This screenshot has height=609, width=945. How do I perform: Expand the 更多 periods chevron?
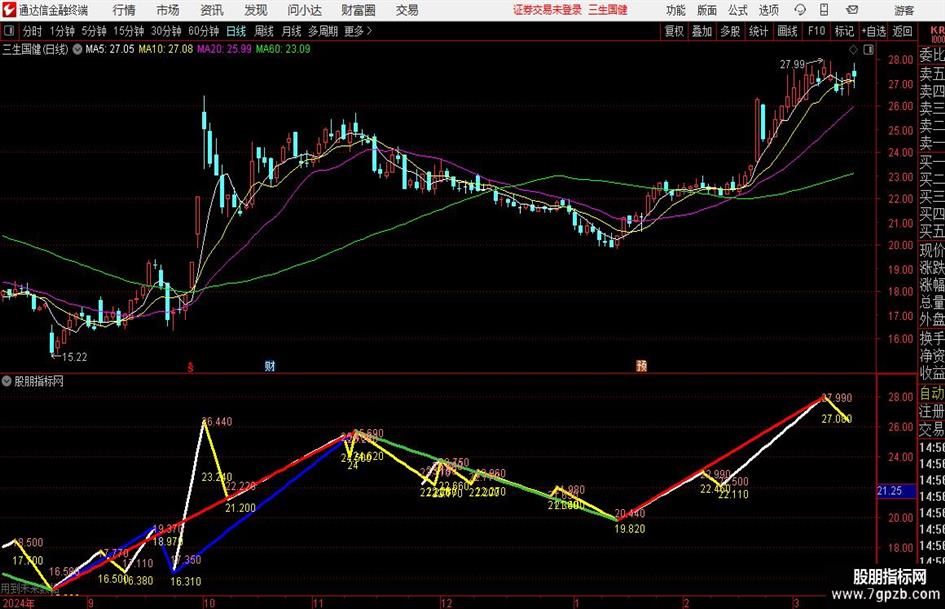pyautogui.click(x=358, y=31)
